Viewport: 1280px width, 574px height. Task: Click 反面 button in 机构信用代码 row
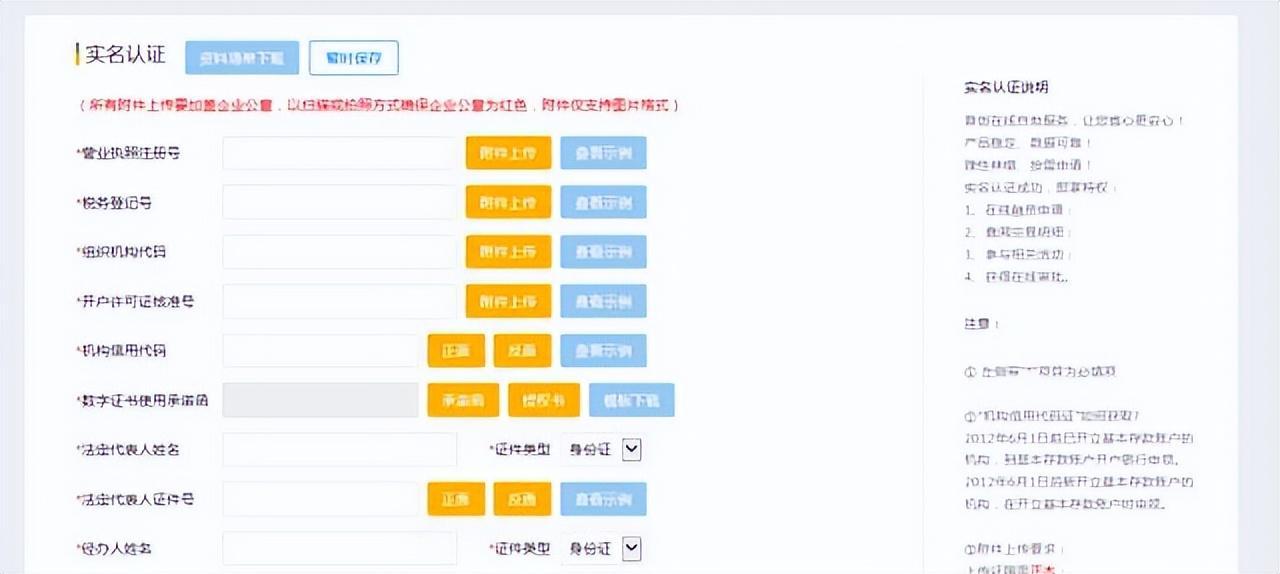click(x=522, y=351)
